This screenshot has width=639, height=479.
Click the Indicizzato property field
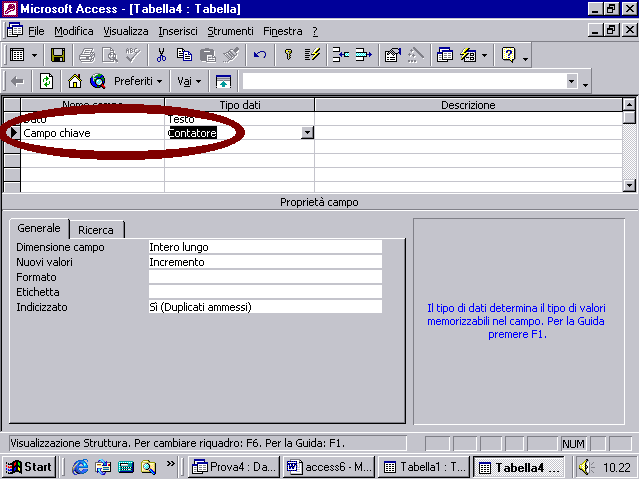[265, 307]
